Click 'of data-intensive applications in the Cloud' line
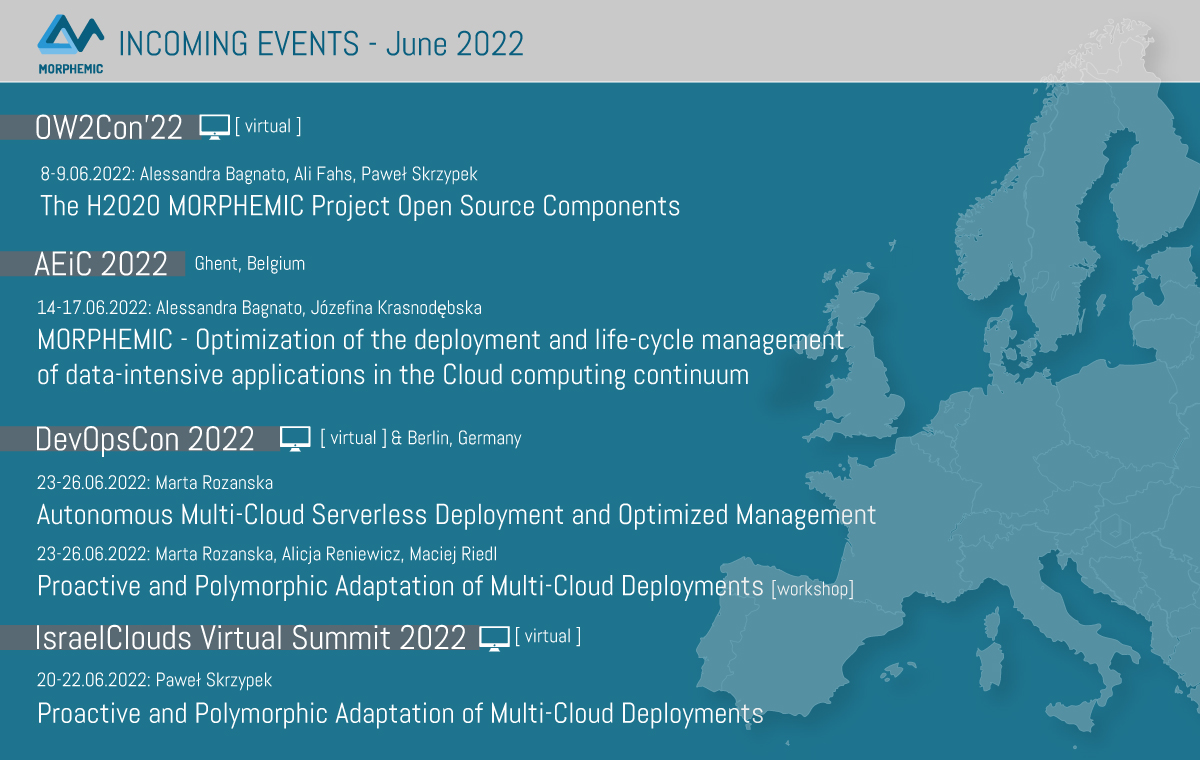The width and height of the screenshot is (1200, 760). 393,376
